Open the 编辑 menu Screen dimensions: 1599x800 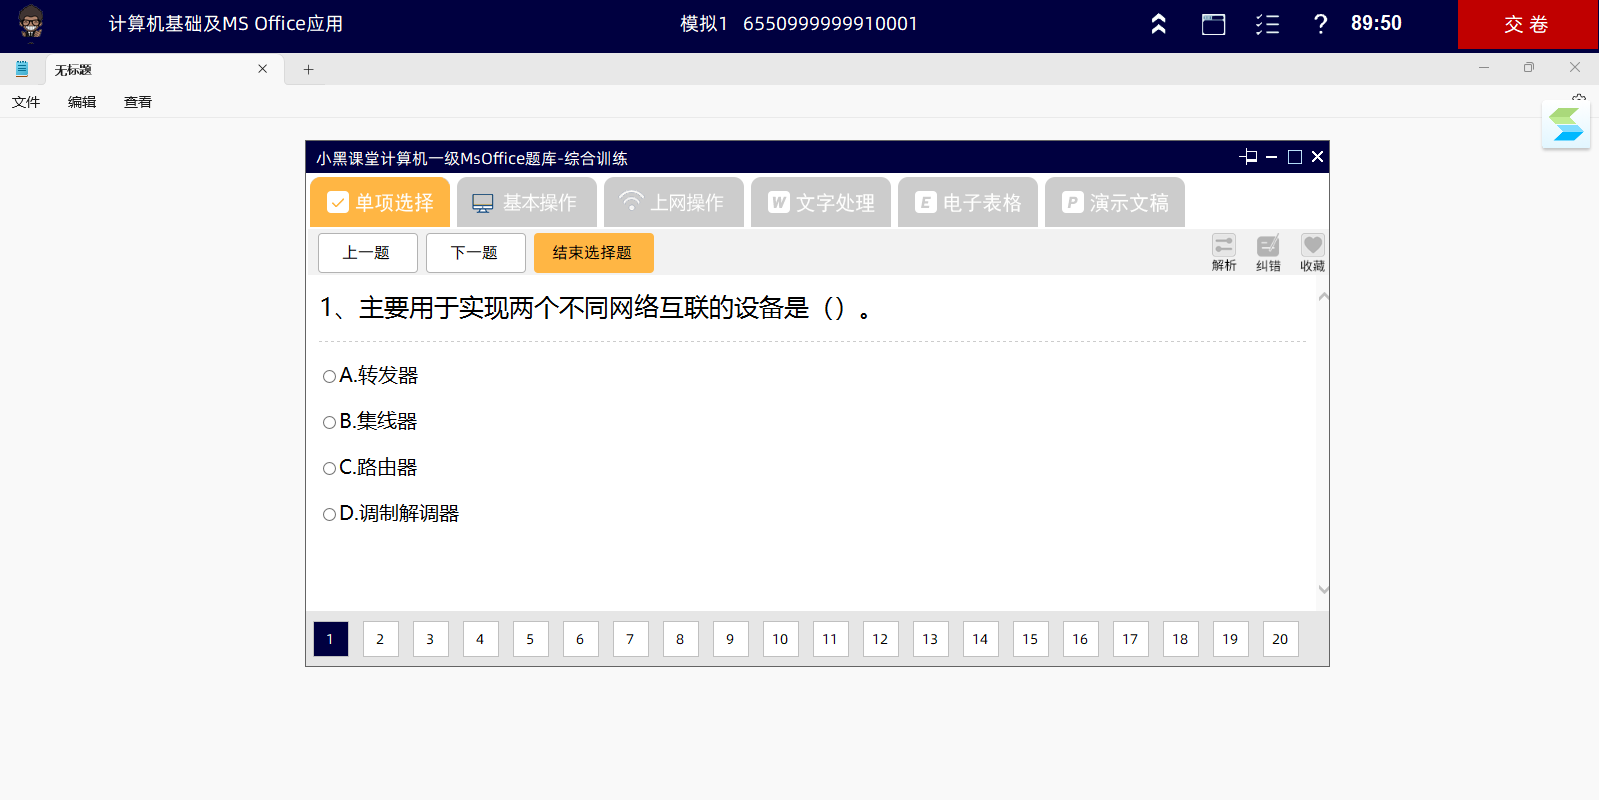tap(82, 102)
